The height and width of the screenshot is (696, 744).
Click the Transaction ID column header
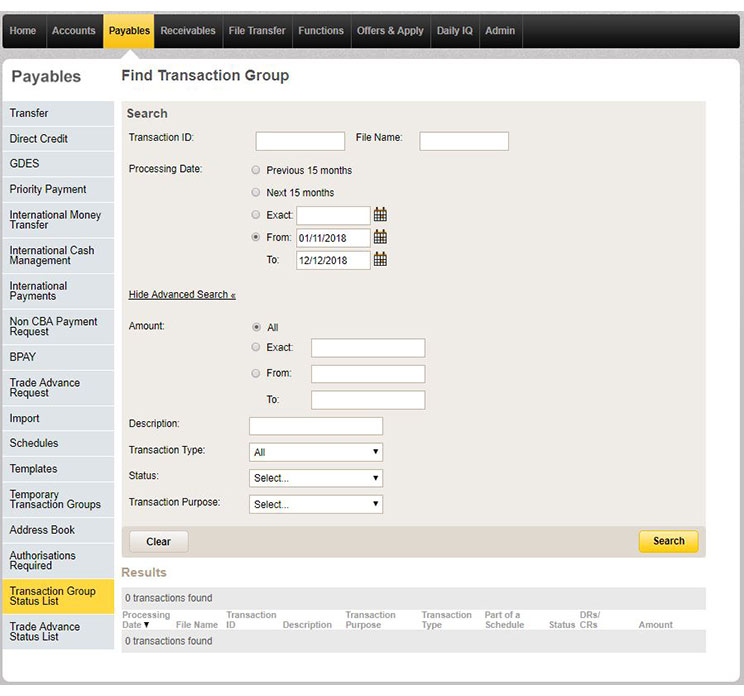click(x=251, y=620)
